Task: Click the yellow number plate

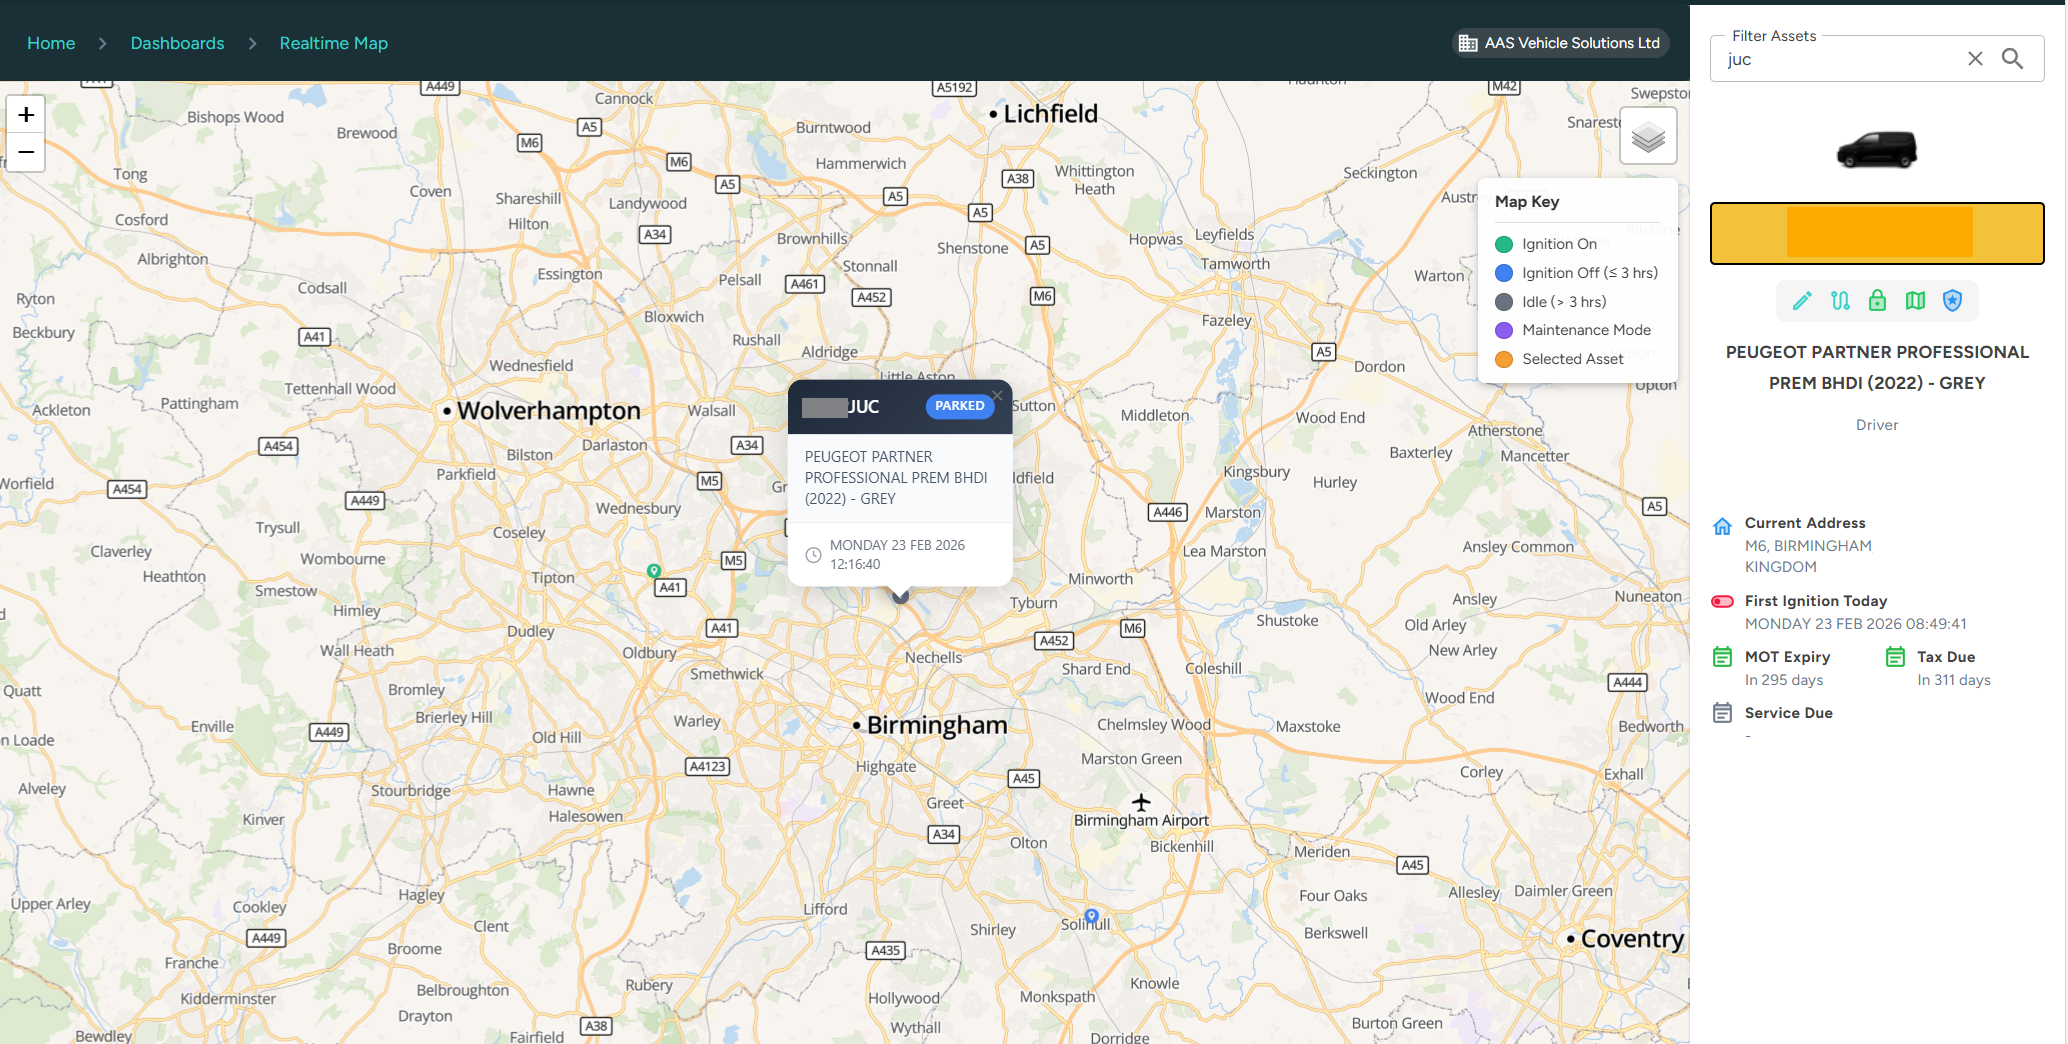Action: click(1877, 234)
